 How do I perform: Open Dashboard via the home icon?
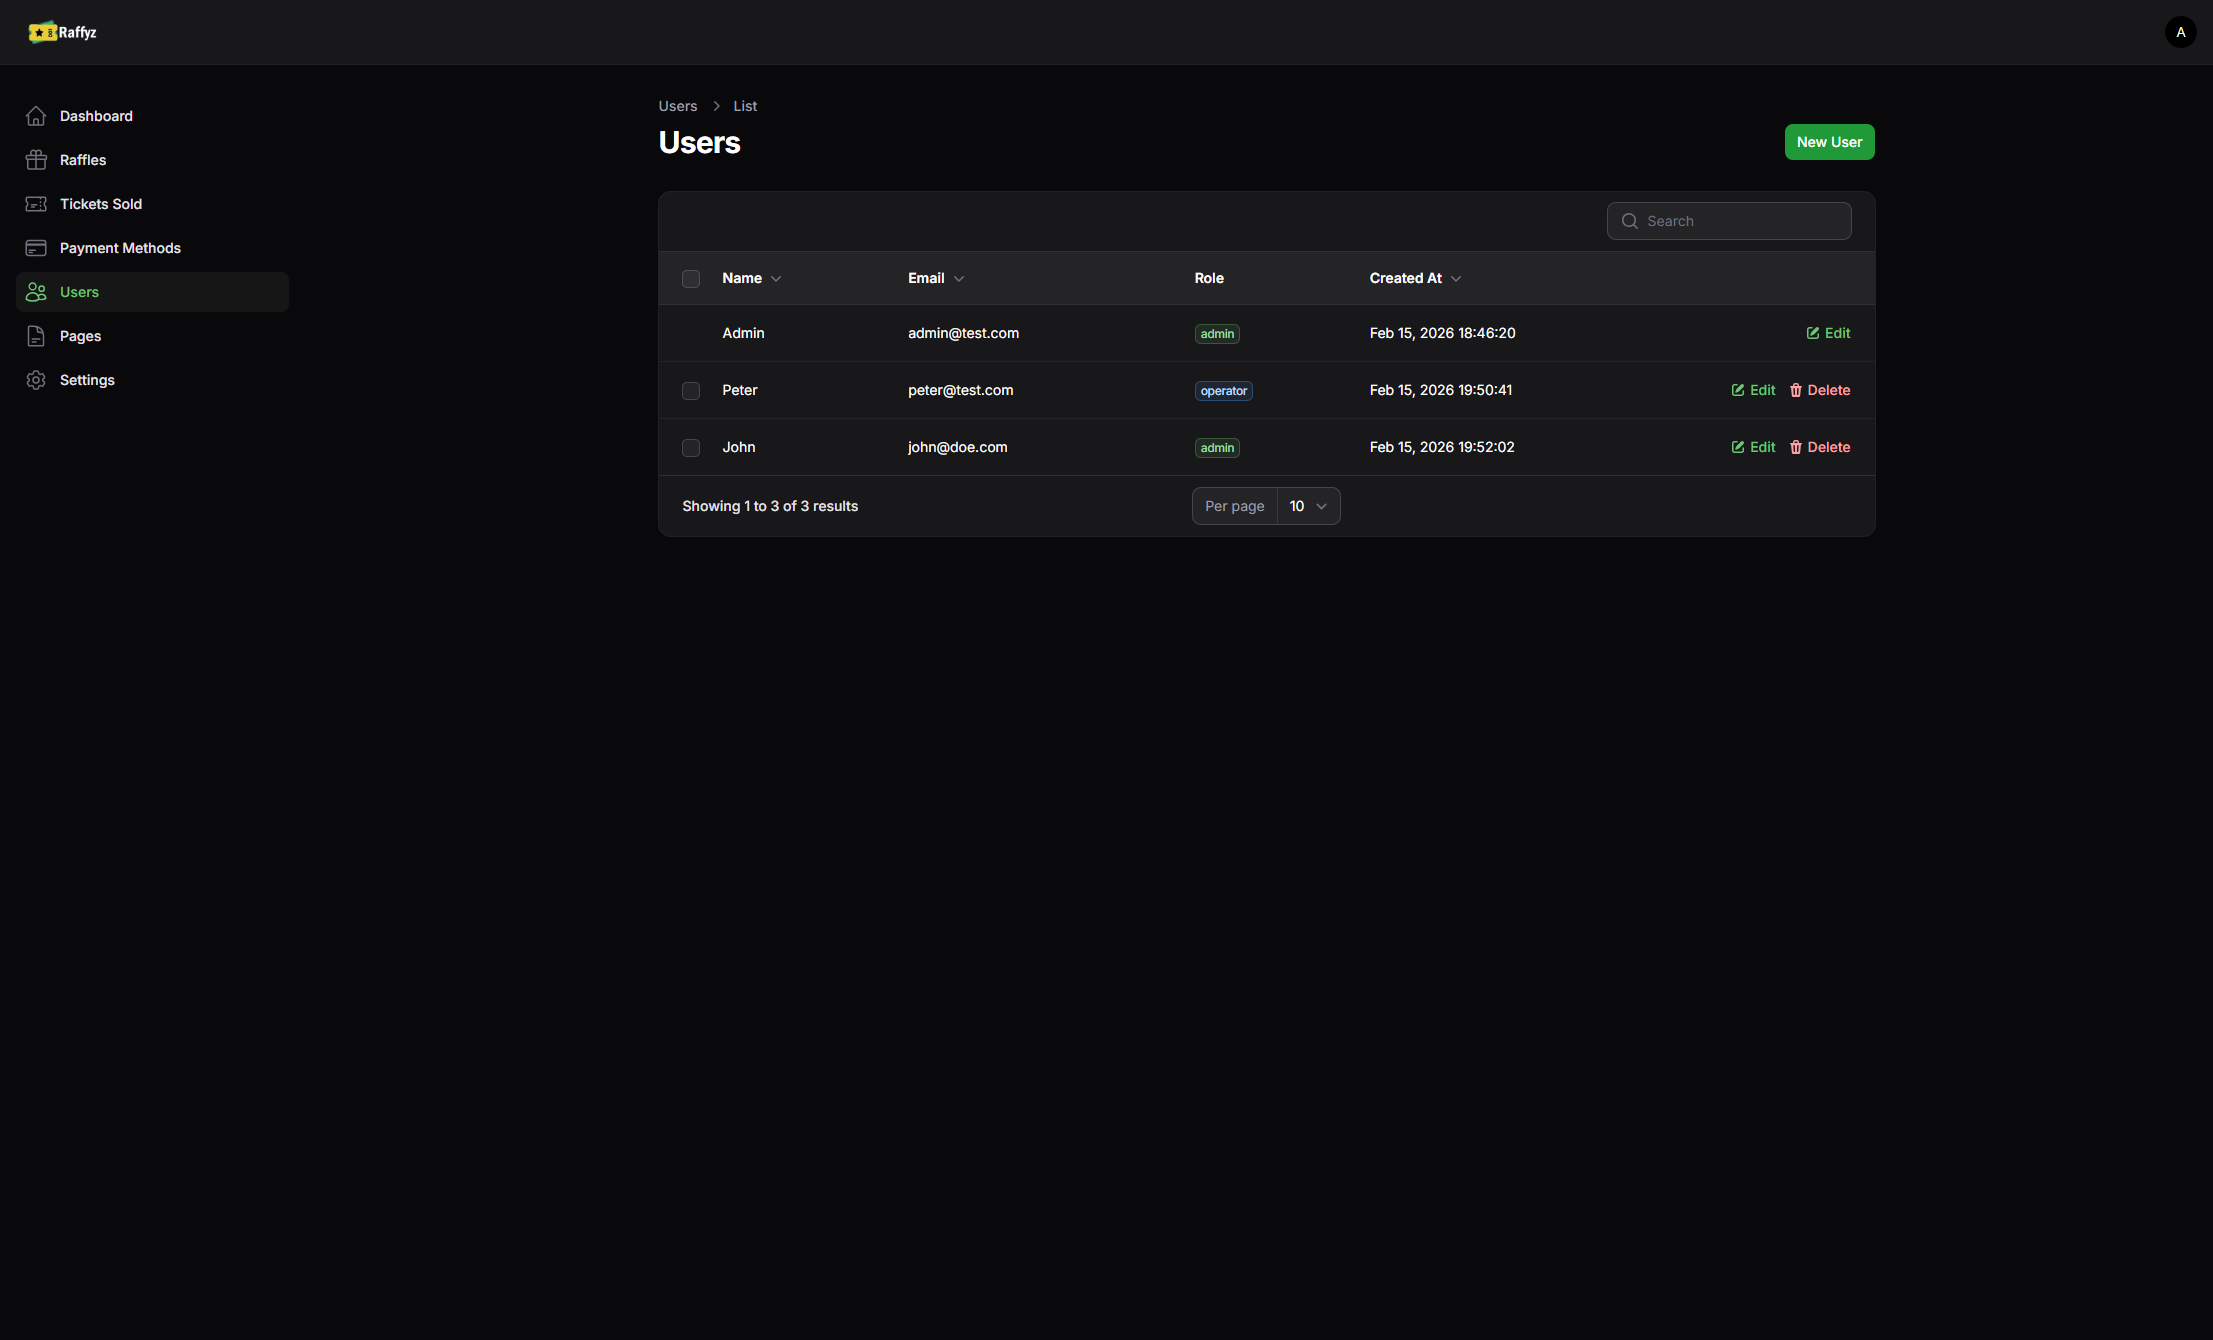point(36,116)
